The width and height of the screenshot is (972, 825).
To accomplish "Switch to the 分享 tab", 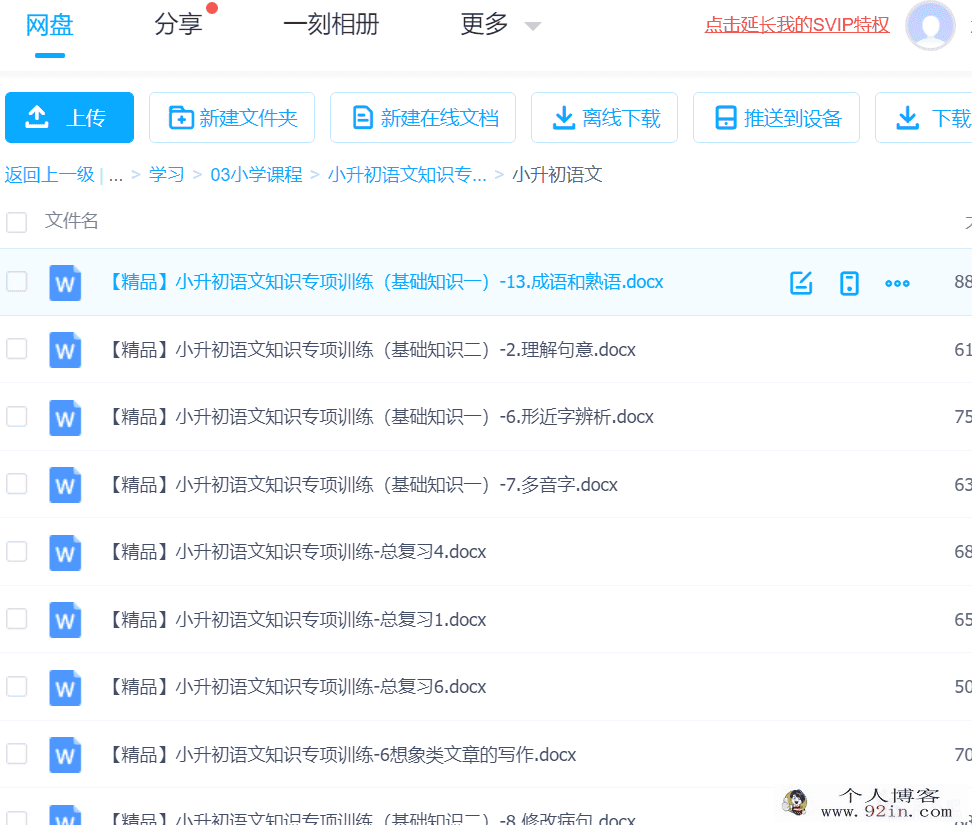I will [x=178, y=25].
